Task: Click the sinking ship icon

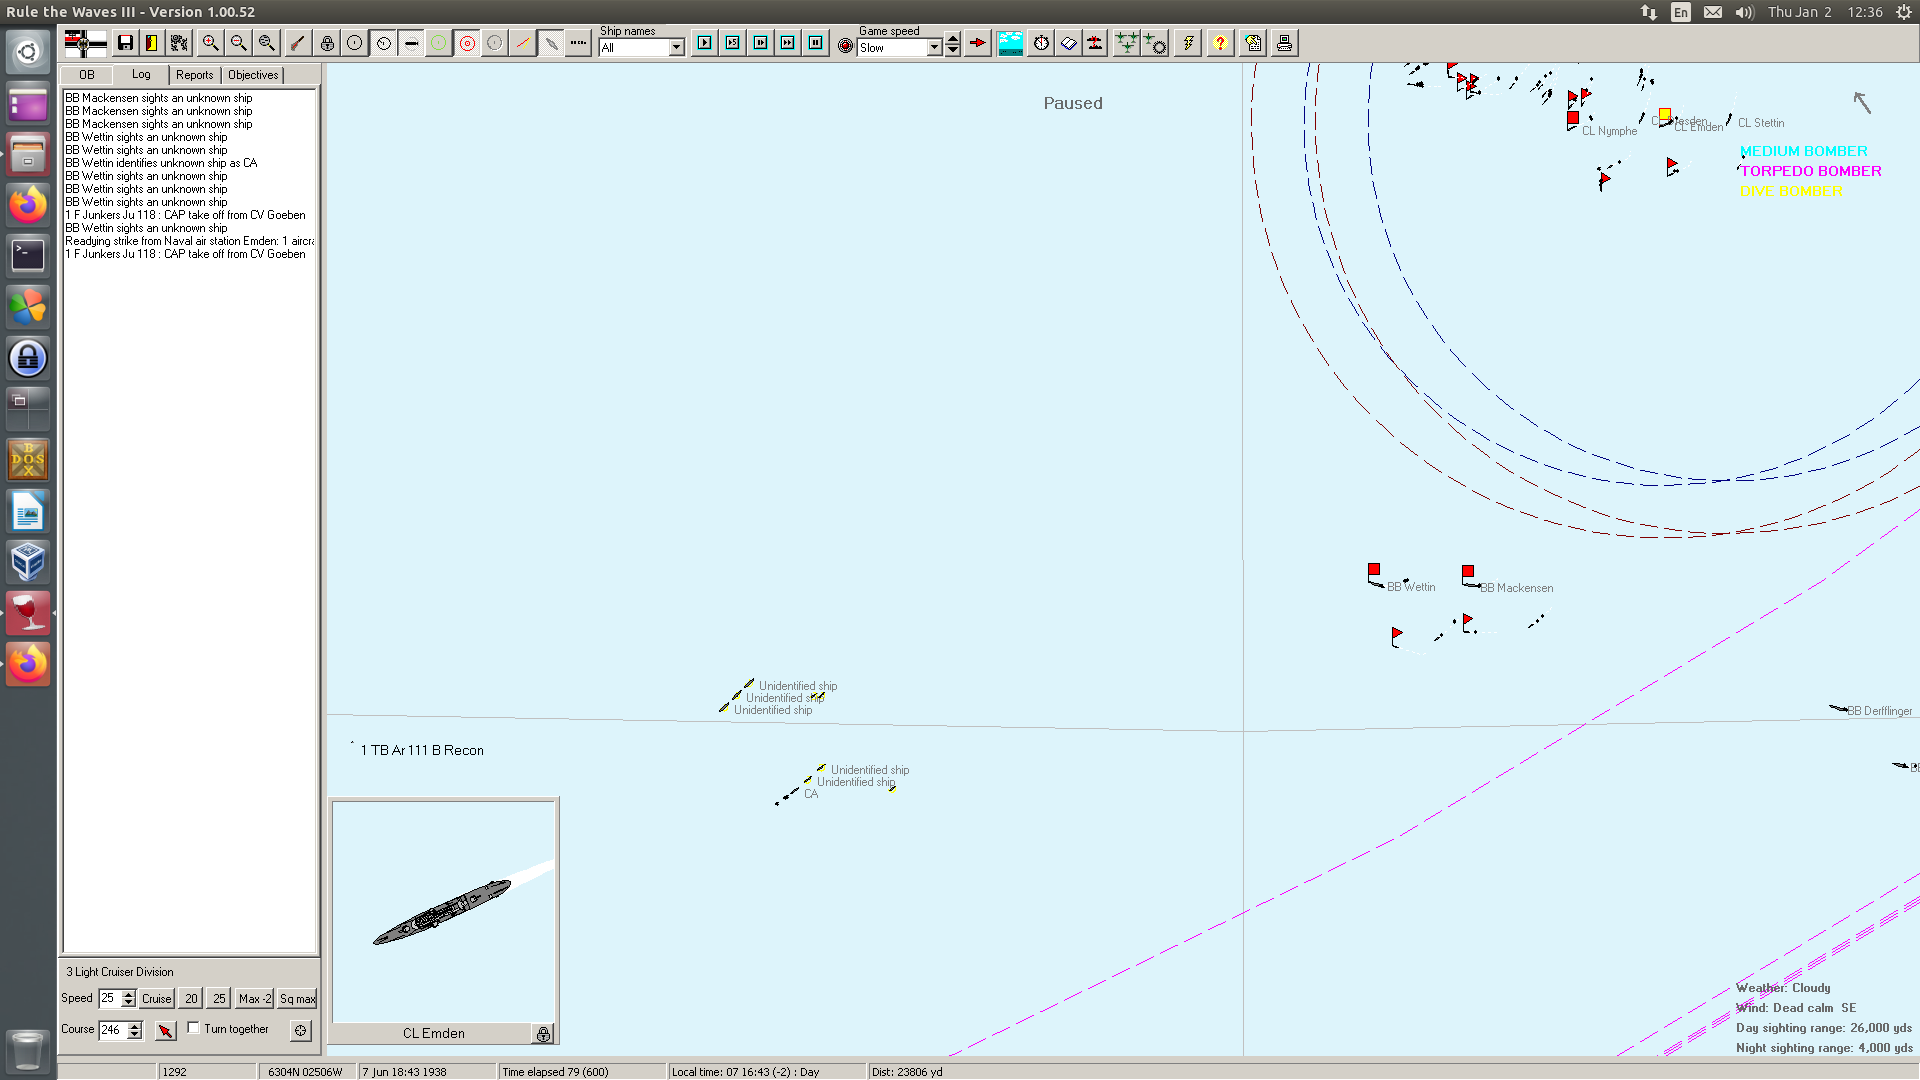Action: (x=1095, y=43)
